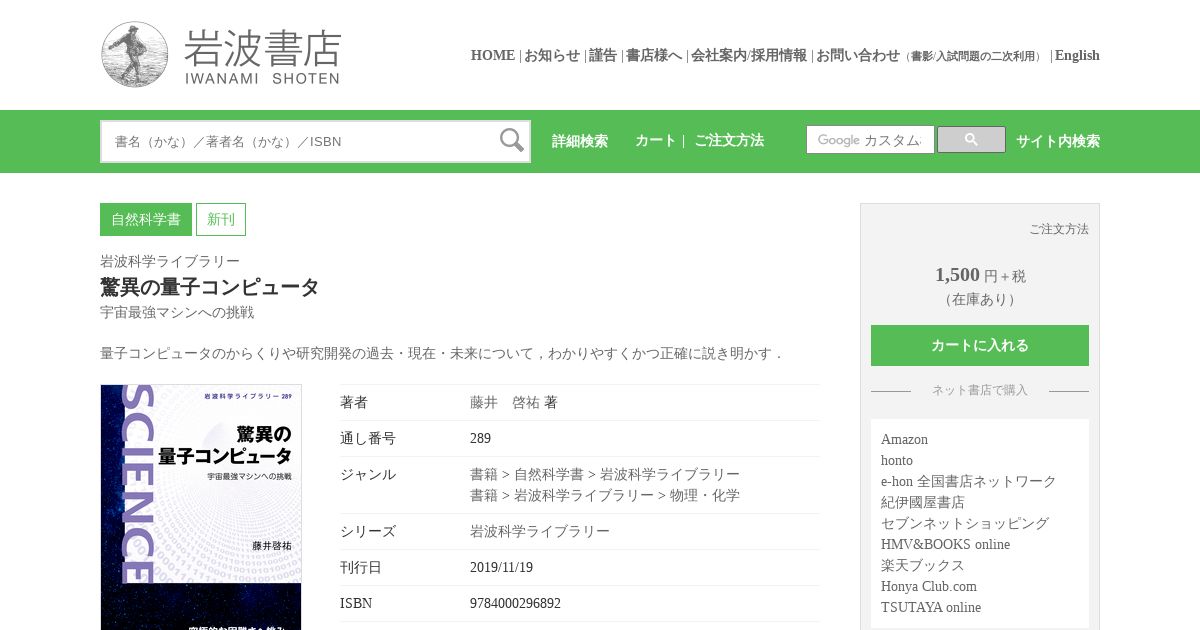Screen dimensions: 1200x630
Task: Open author link 藤井 啓祐
Action: coord(505,402)
